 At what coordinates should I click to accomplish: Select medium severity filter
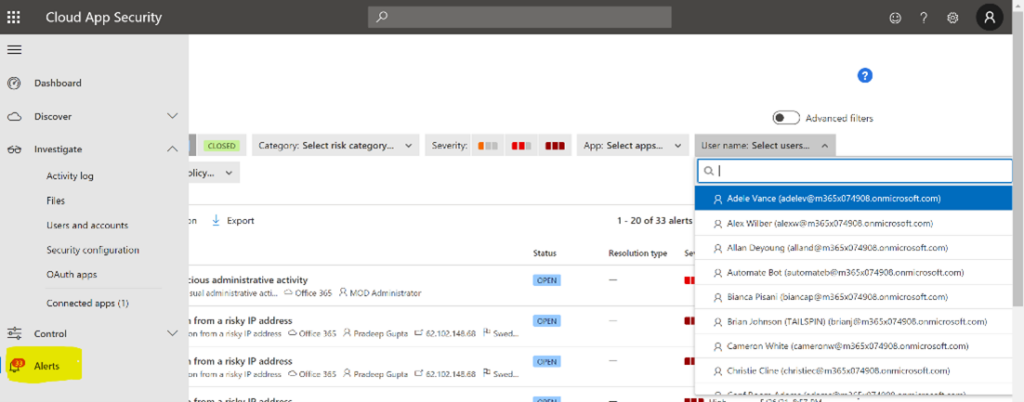[x=521, y=146]
